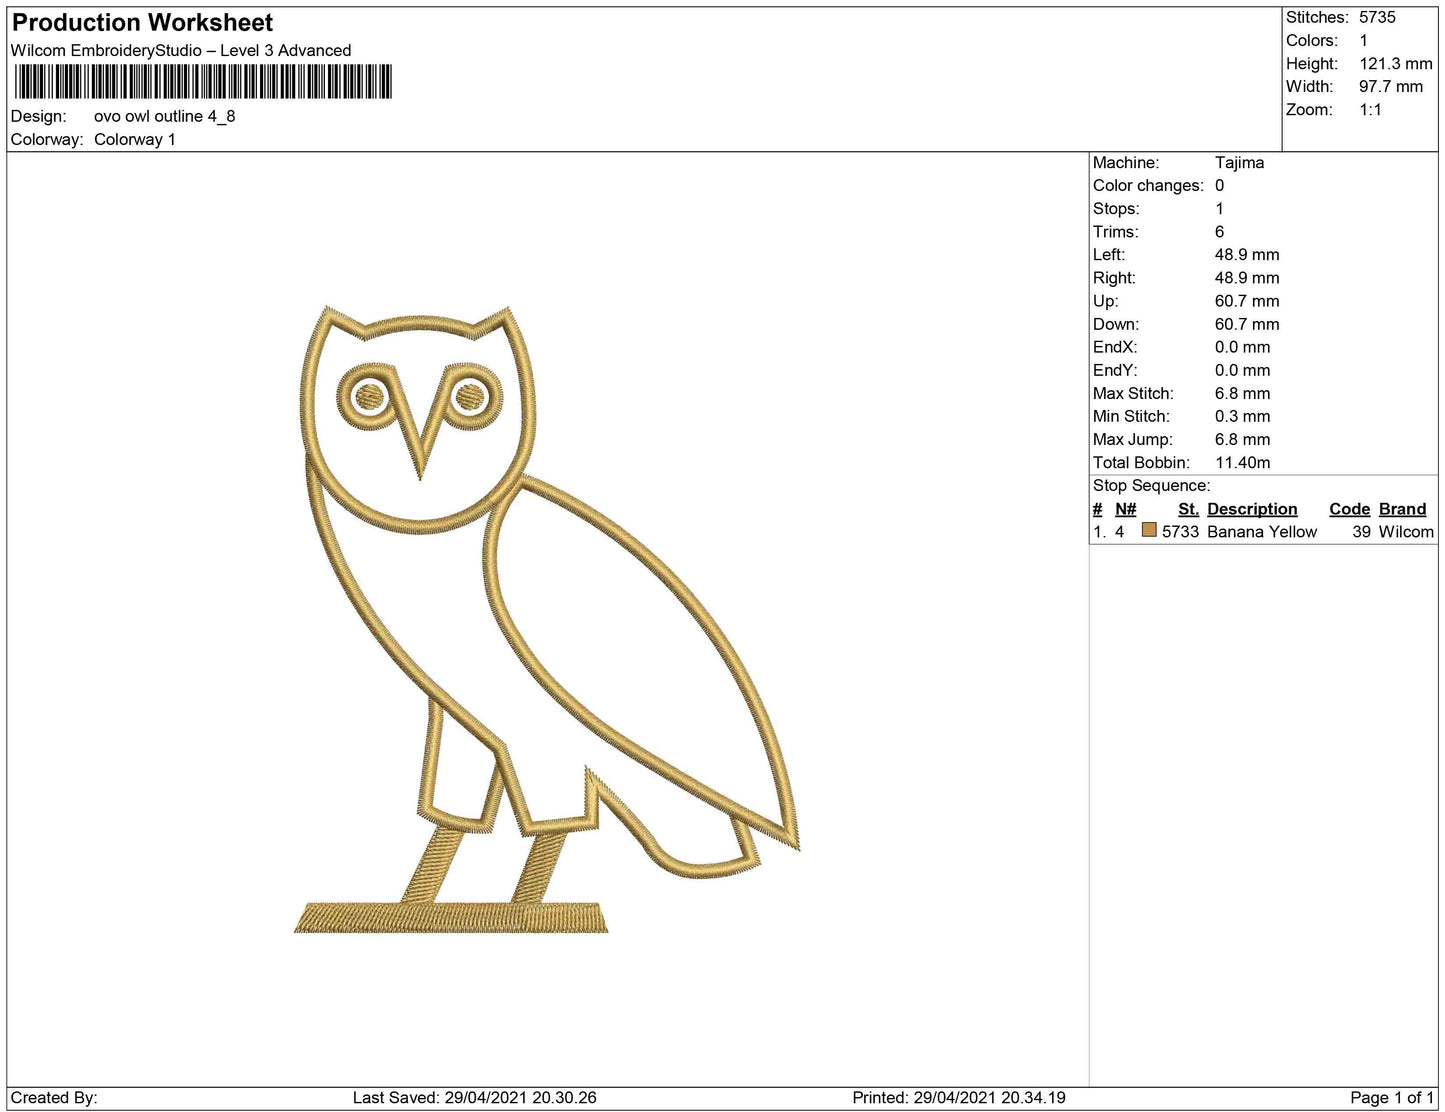Click the "N#" column header
Viewport: 1445px width, 1112px height.
pyautogui.click(x=1126, y=509)
